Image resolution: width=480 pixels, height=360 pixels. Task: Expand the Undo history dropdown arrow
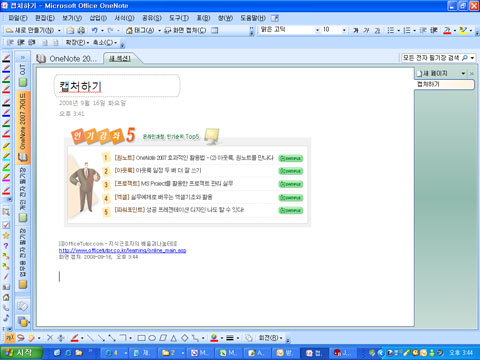click(x=102, y=31)
